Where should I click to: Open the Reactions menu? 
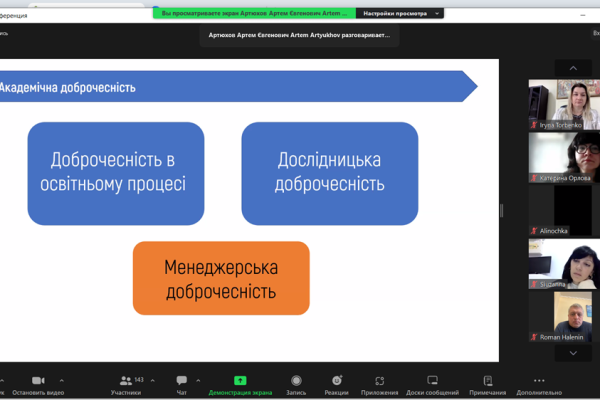337,381
